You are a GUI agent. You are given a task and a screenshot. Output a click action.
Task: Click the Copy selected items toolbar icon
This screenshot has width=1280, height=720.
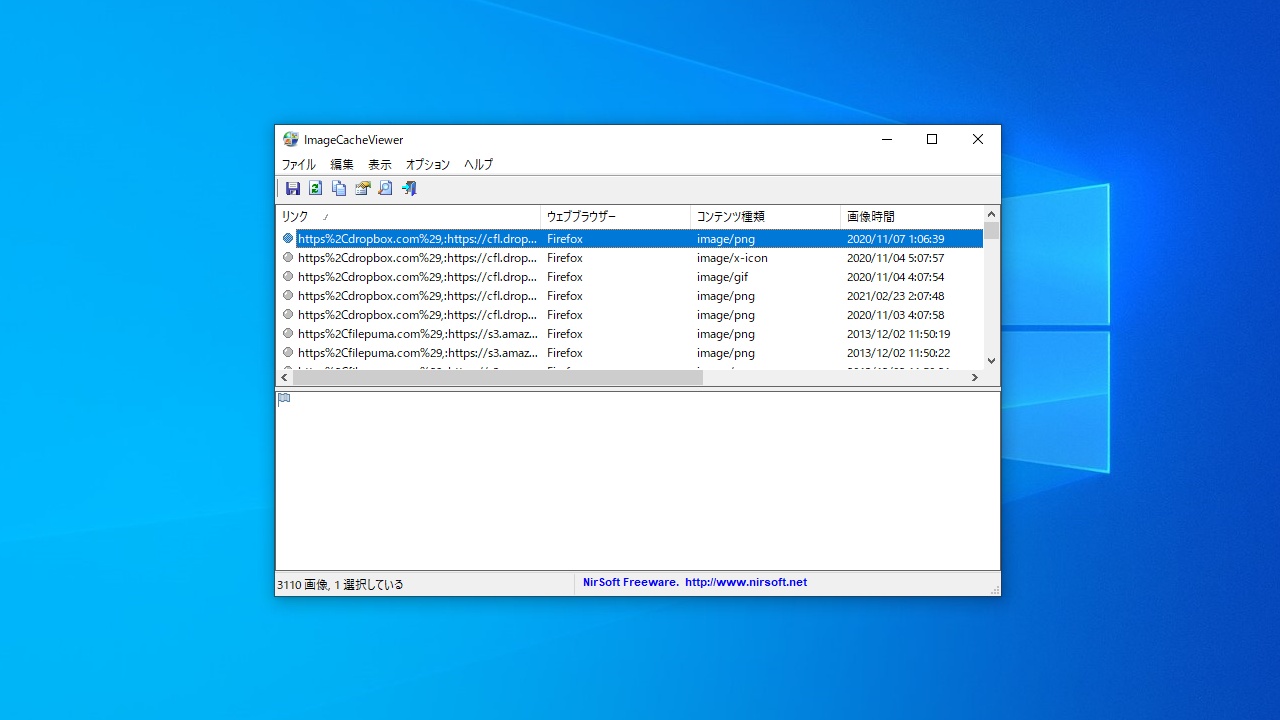339,188
